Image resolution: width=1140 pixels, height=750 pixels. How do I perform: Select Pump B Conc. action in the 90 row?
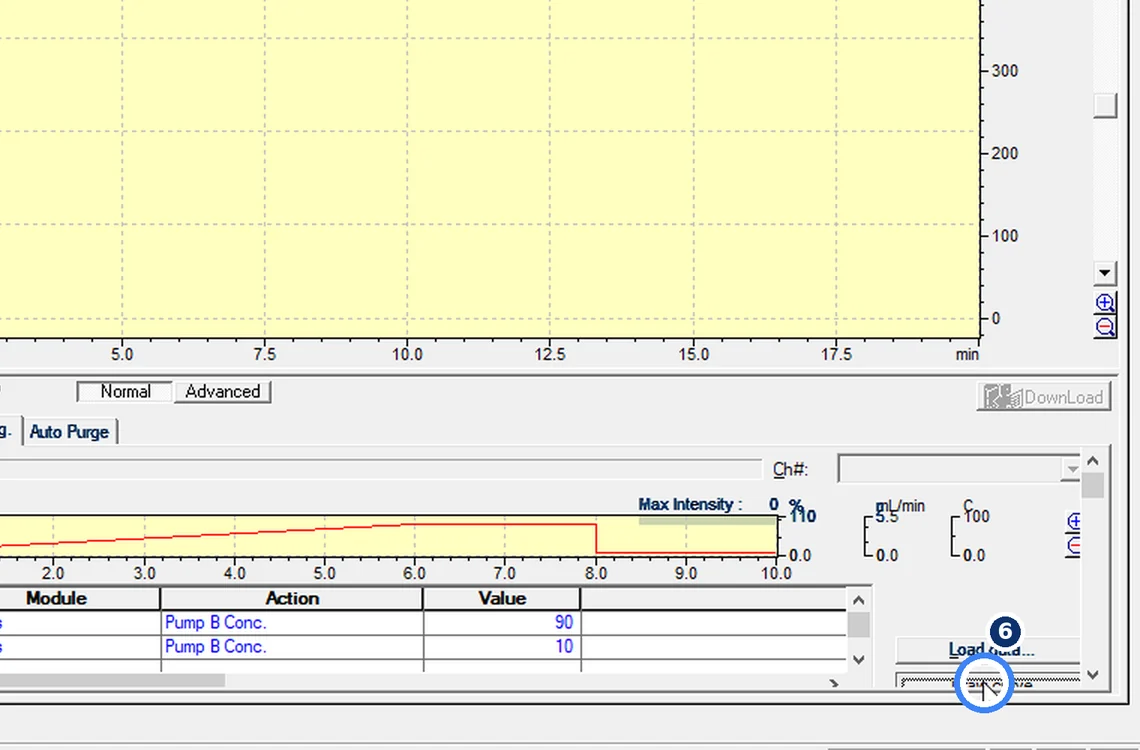pos(292,623)
